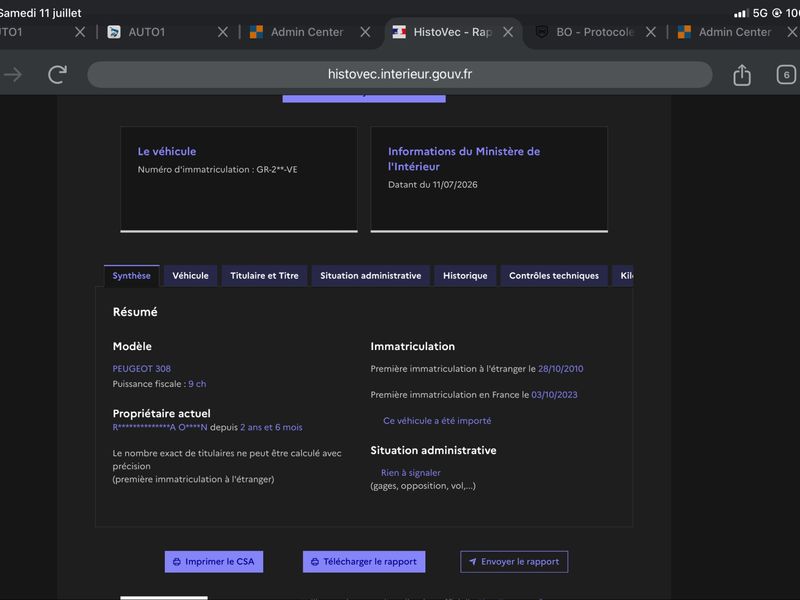
Task: Open the Contrôles techniques tab
Action: click(554, 276)
